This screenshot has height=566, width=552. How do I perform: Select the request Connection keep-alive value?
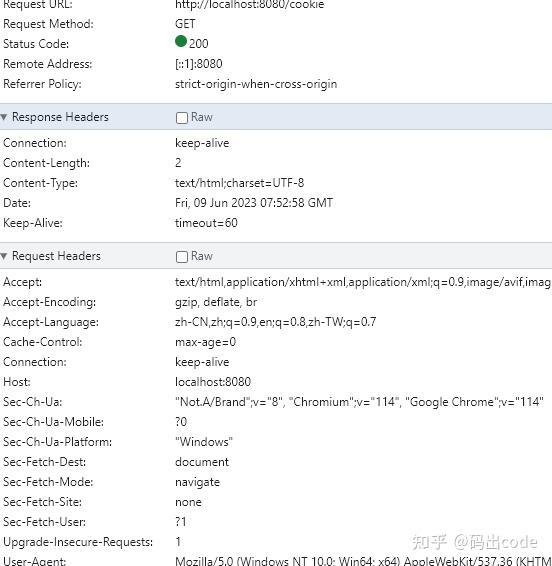202,362
